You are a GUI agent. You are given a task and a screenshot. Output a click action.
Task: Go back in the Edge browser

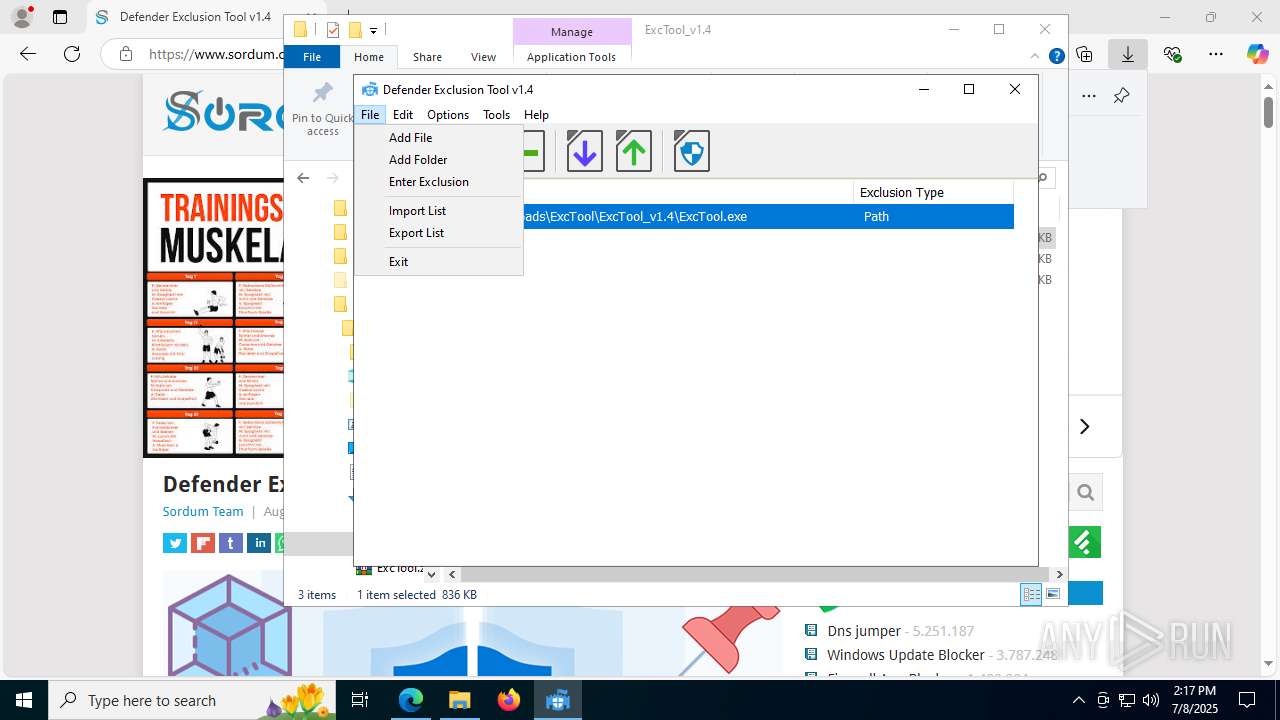pos(28,54)
